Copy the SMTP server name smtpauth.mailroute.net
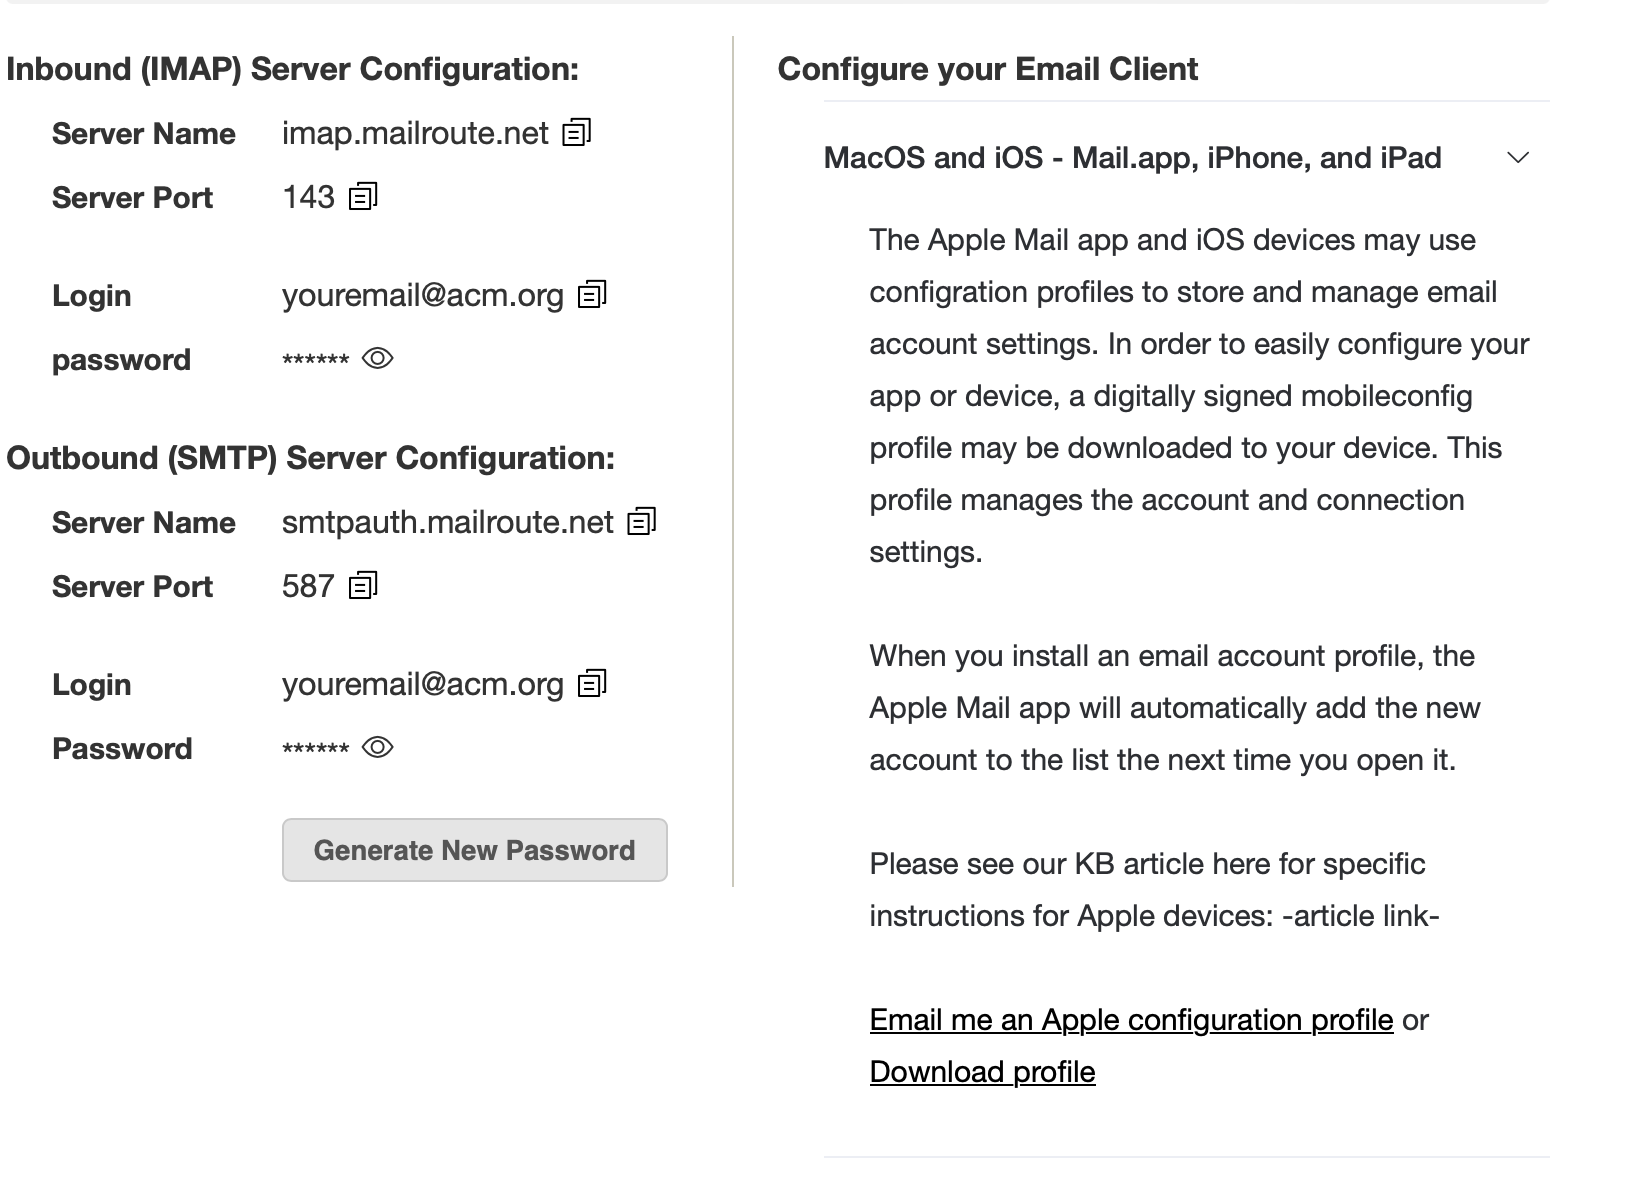 click(641, 522)
